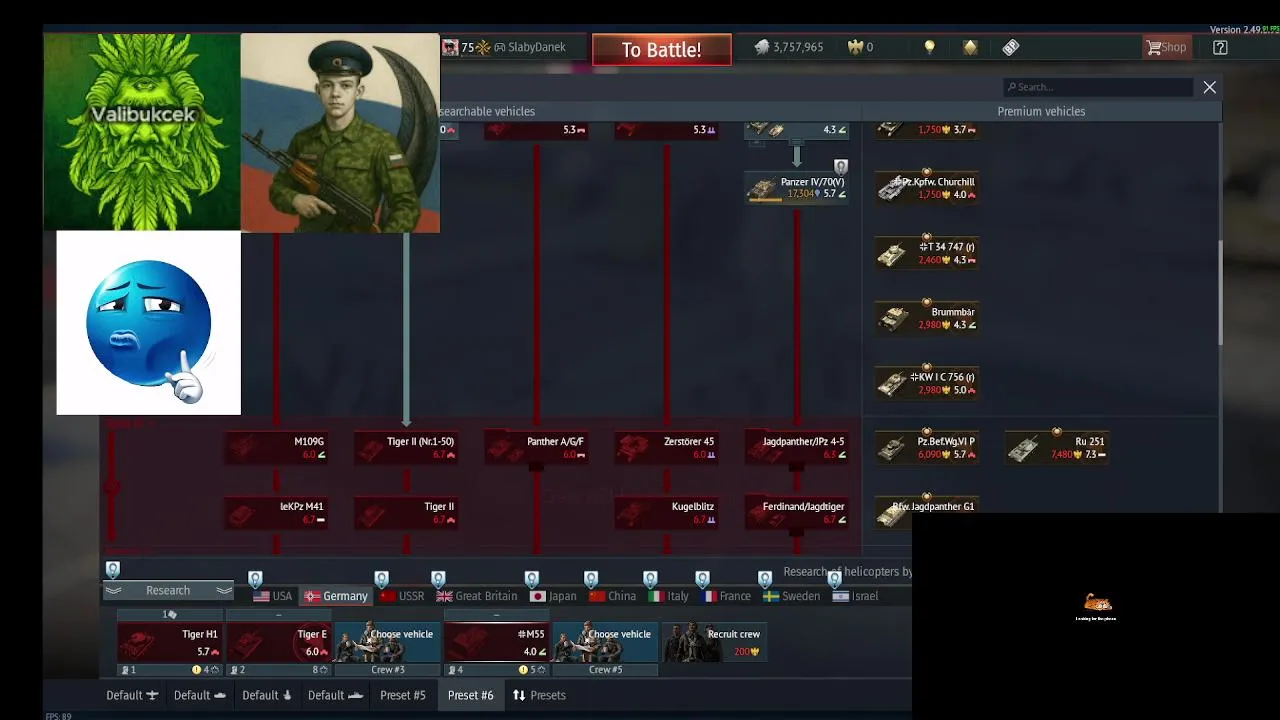The image size is (1280, 720).
Task: Switch to the China nation tab
Action: (613, 596)
